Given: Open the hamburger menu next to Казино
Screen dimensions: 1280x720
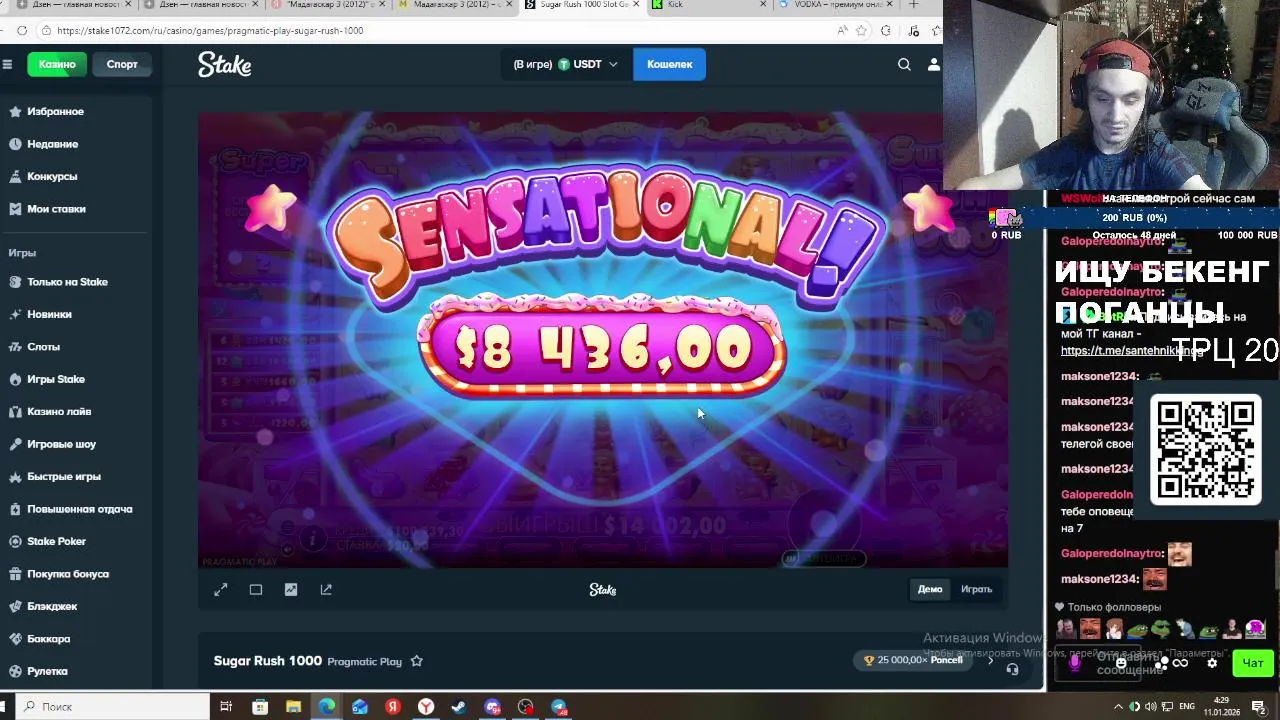Looking at the screenshot, I should pyautogui.click(x=7, y=64).
